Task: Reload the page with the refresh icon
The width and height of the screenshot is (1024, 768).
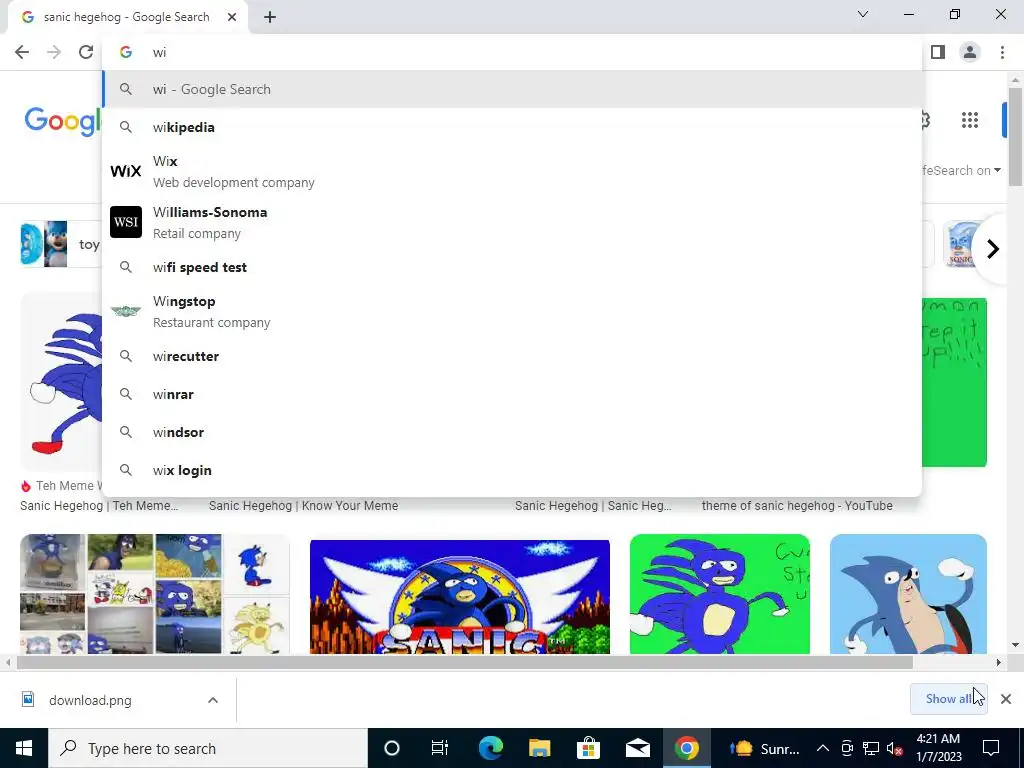Action: pyautogui.click(x=86, y=52)
